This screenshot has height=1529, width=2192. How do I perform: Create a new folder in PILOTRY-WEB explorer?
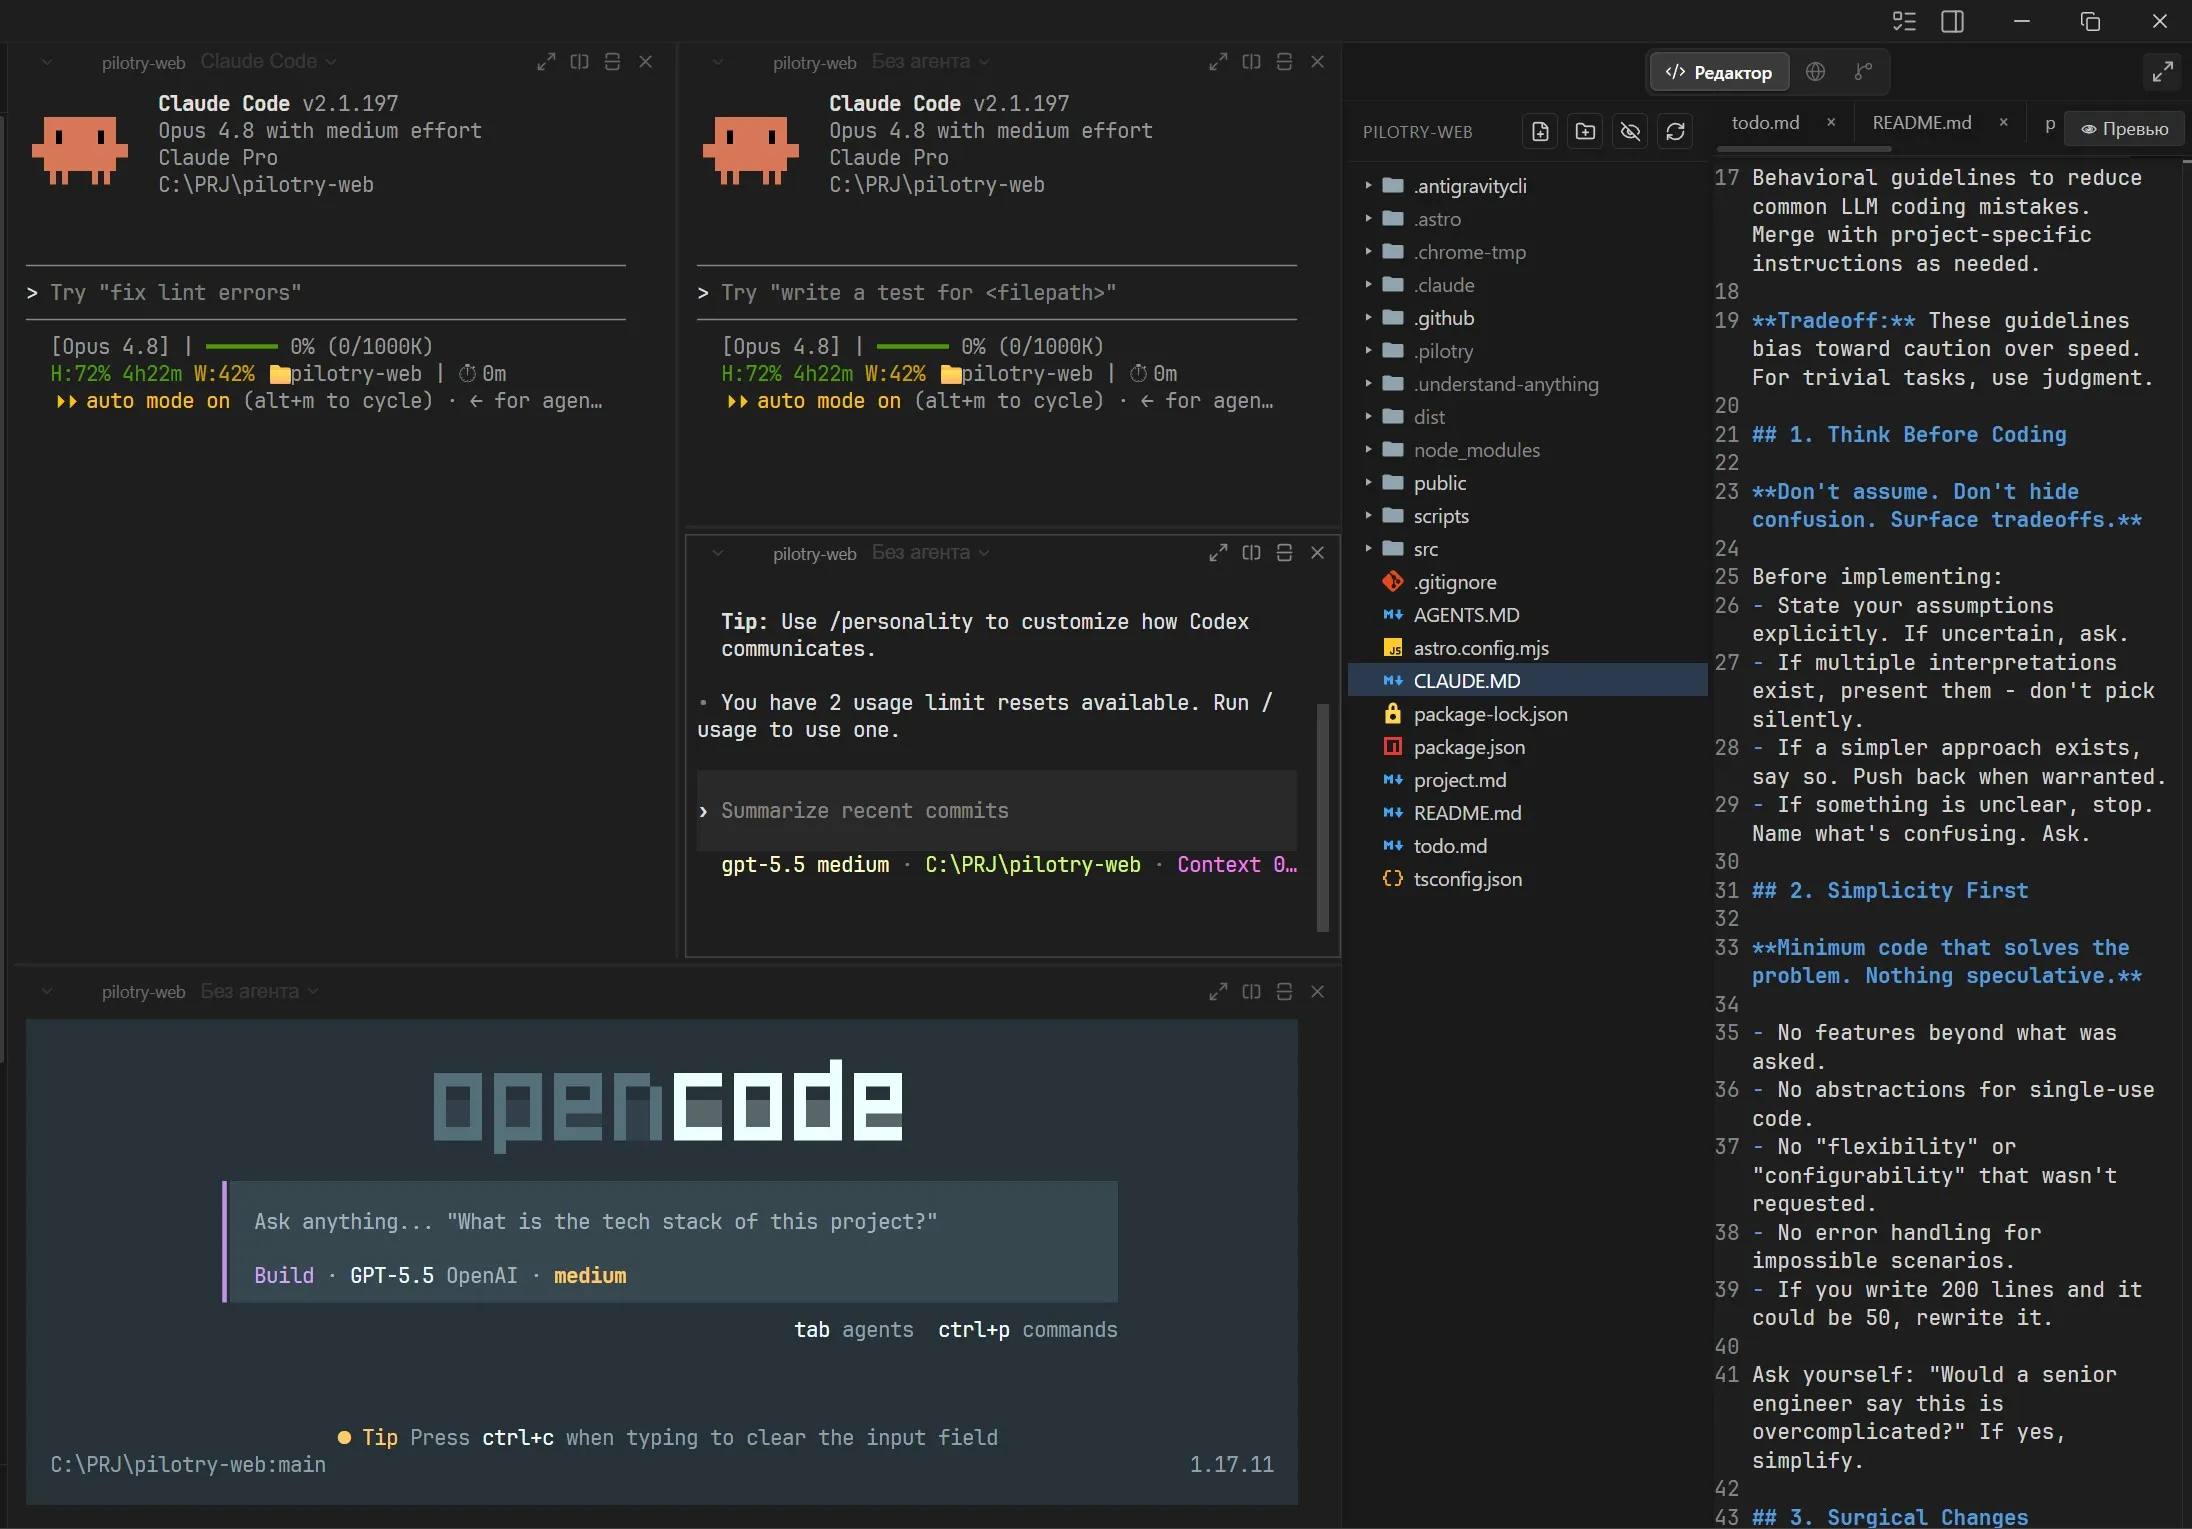click(1586, 131)
